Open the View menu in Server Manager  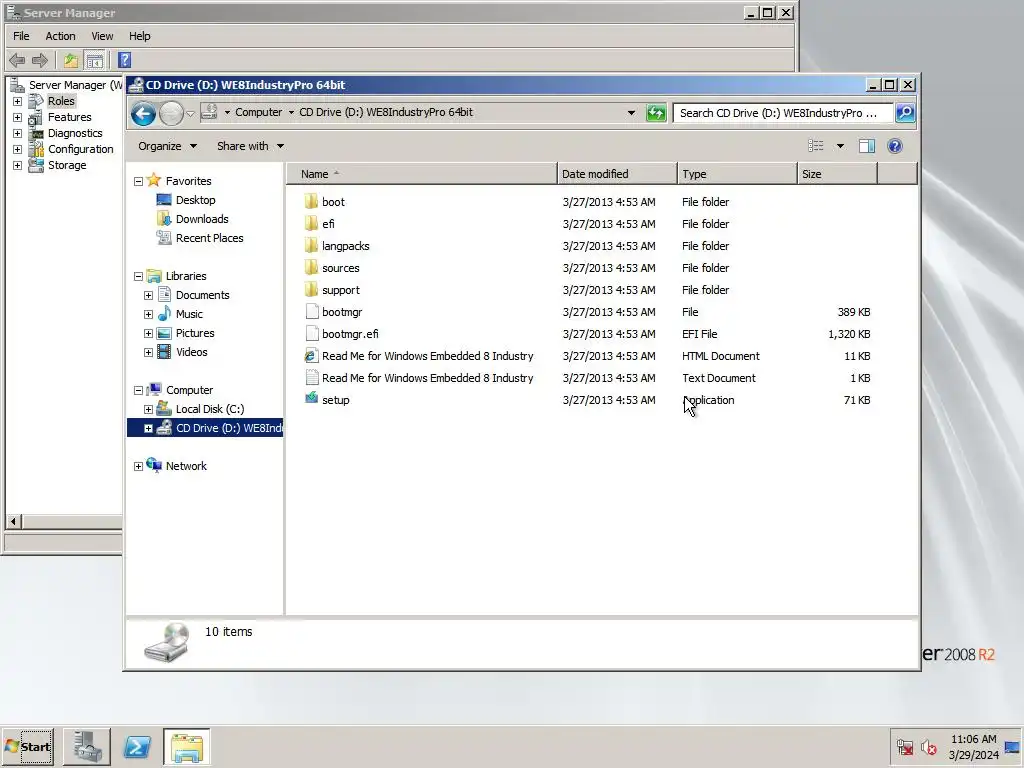102,36
